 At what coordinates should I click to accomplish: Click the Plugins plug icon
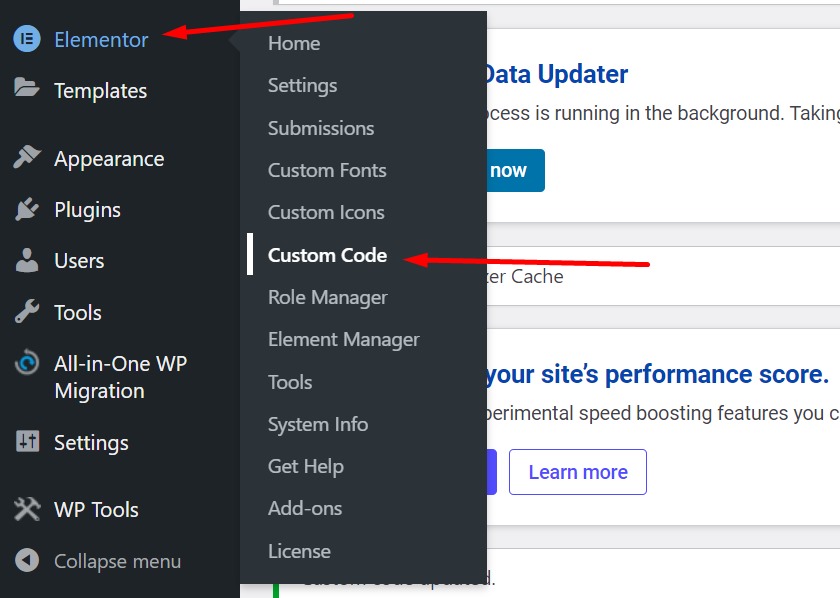[x=27, y=209]
